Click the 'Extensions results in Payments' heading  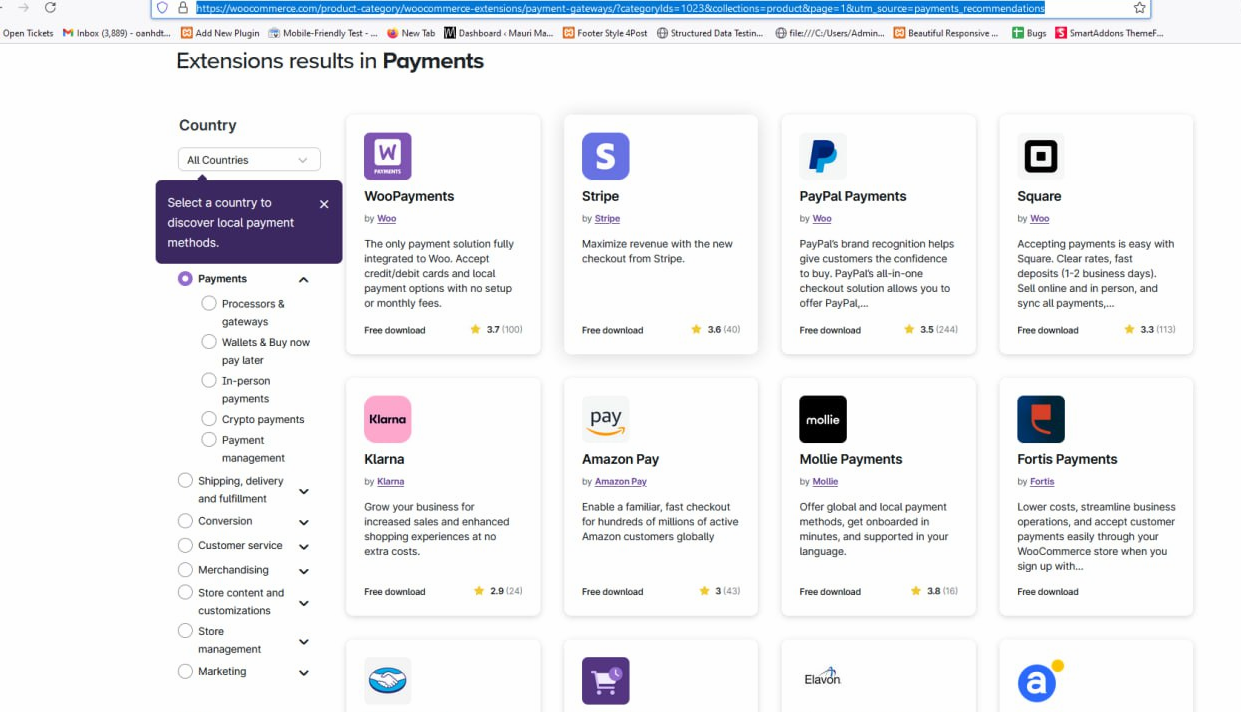(x=330, y=61)
